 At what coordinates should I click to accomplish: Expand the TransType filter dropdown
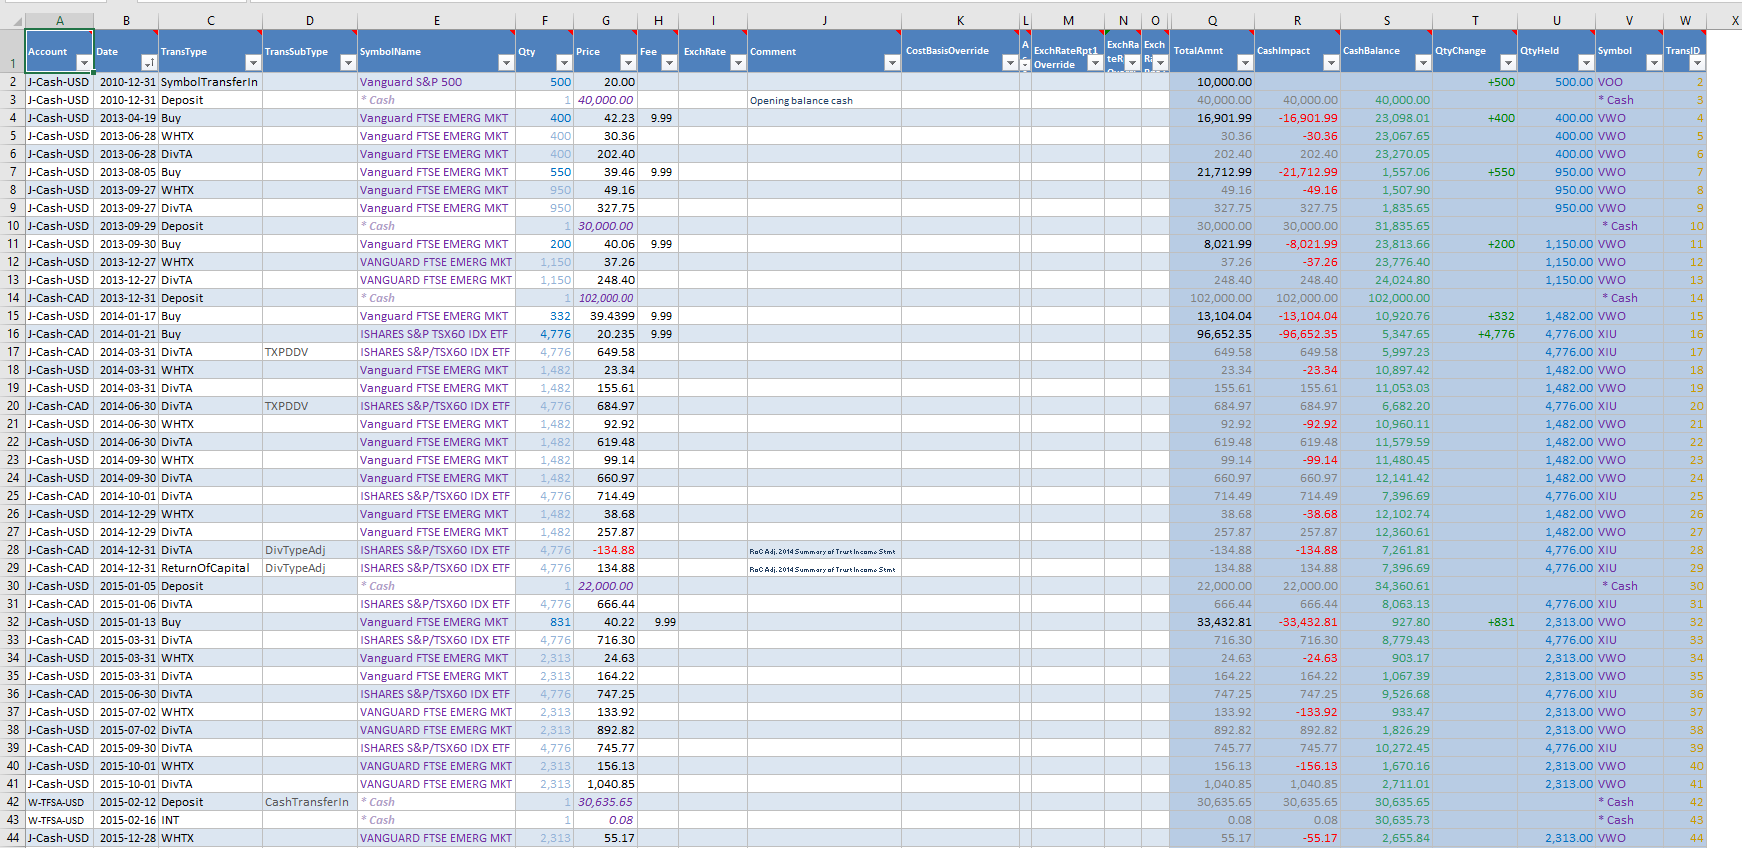coord(252,63)
